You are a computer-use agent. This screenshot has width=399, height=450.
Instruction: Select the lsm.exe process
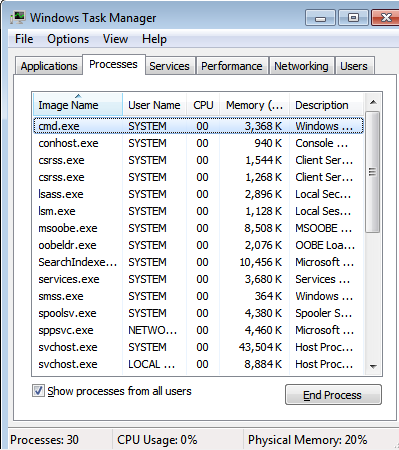(198, 211)
